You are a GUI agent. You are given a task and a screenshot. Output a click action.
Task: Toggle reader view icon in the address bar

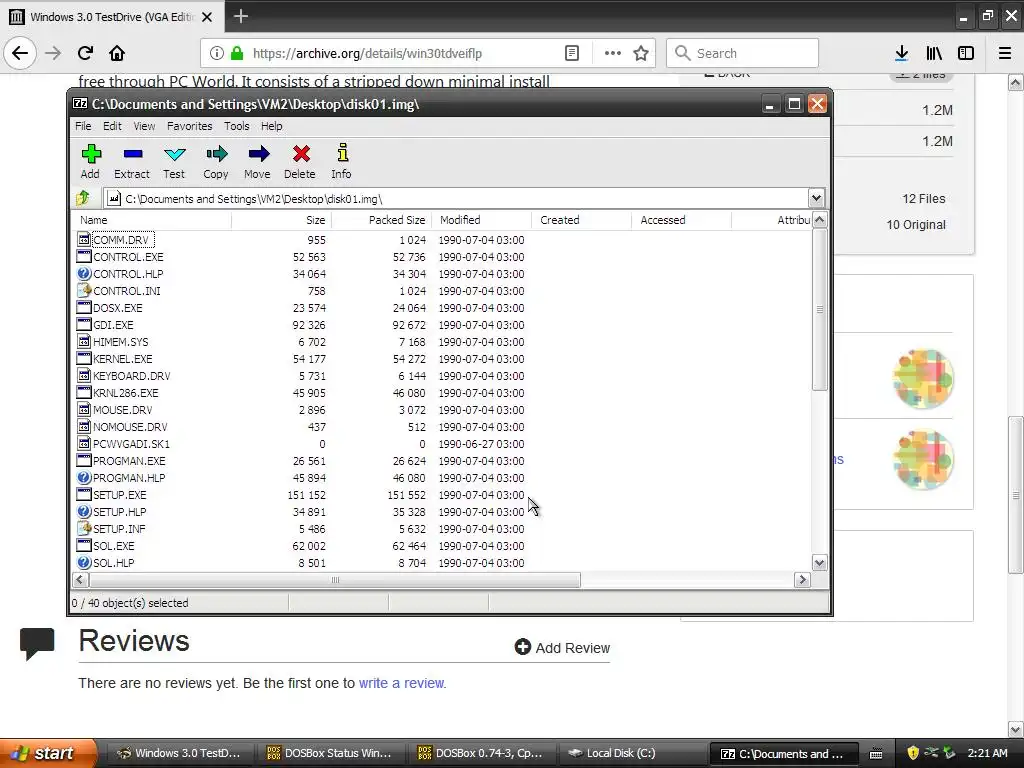[x=571, y=53]
